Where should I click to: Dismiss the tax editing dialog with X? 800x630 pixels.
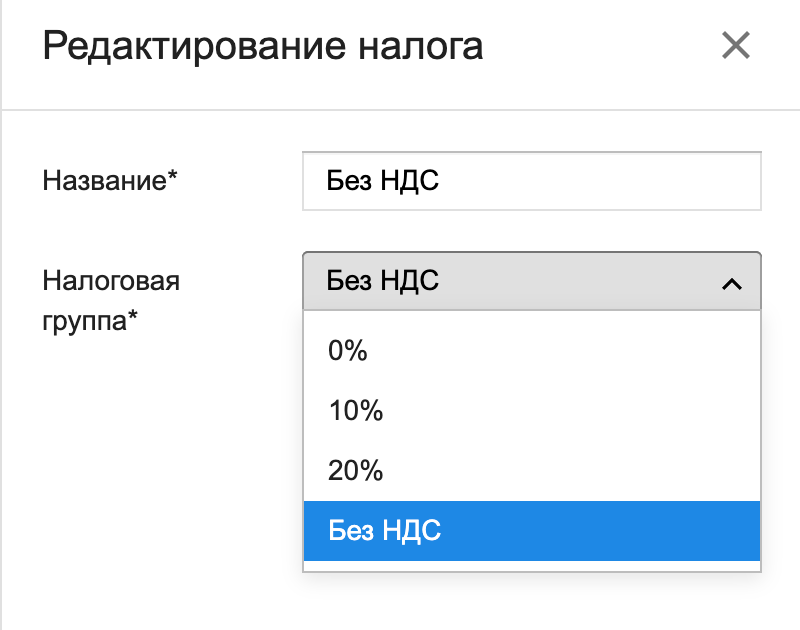(735, 46)
